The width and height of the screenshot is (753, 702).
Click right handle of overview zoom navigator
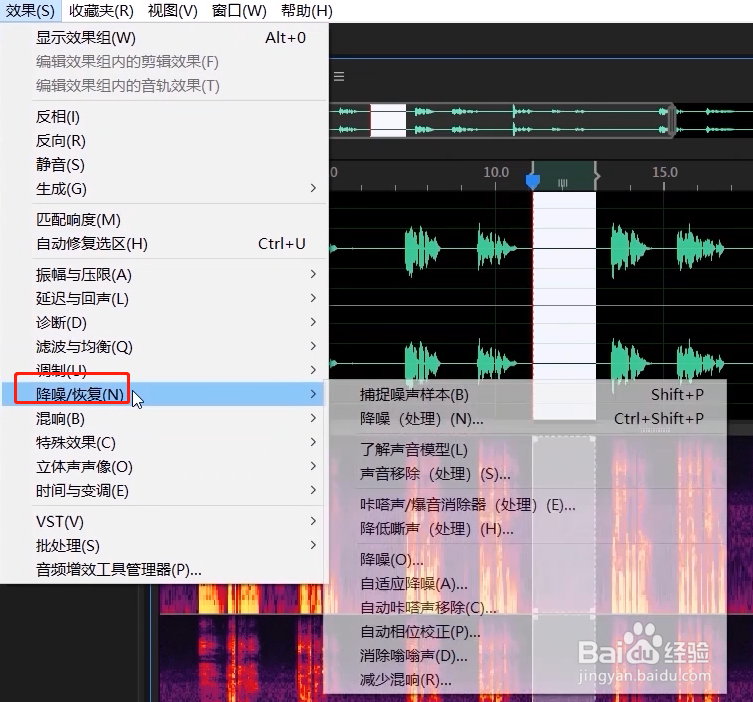[x=672, y=121]
